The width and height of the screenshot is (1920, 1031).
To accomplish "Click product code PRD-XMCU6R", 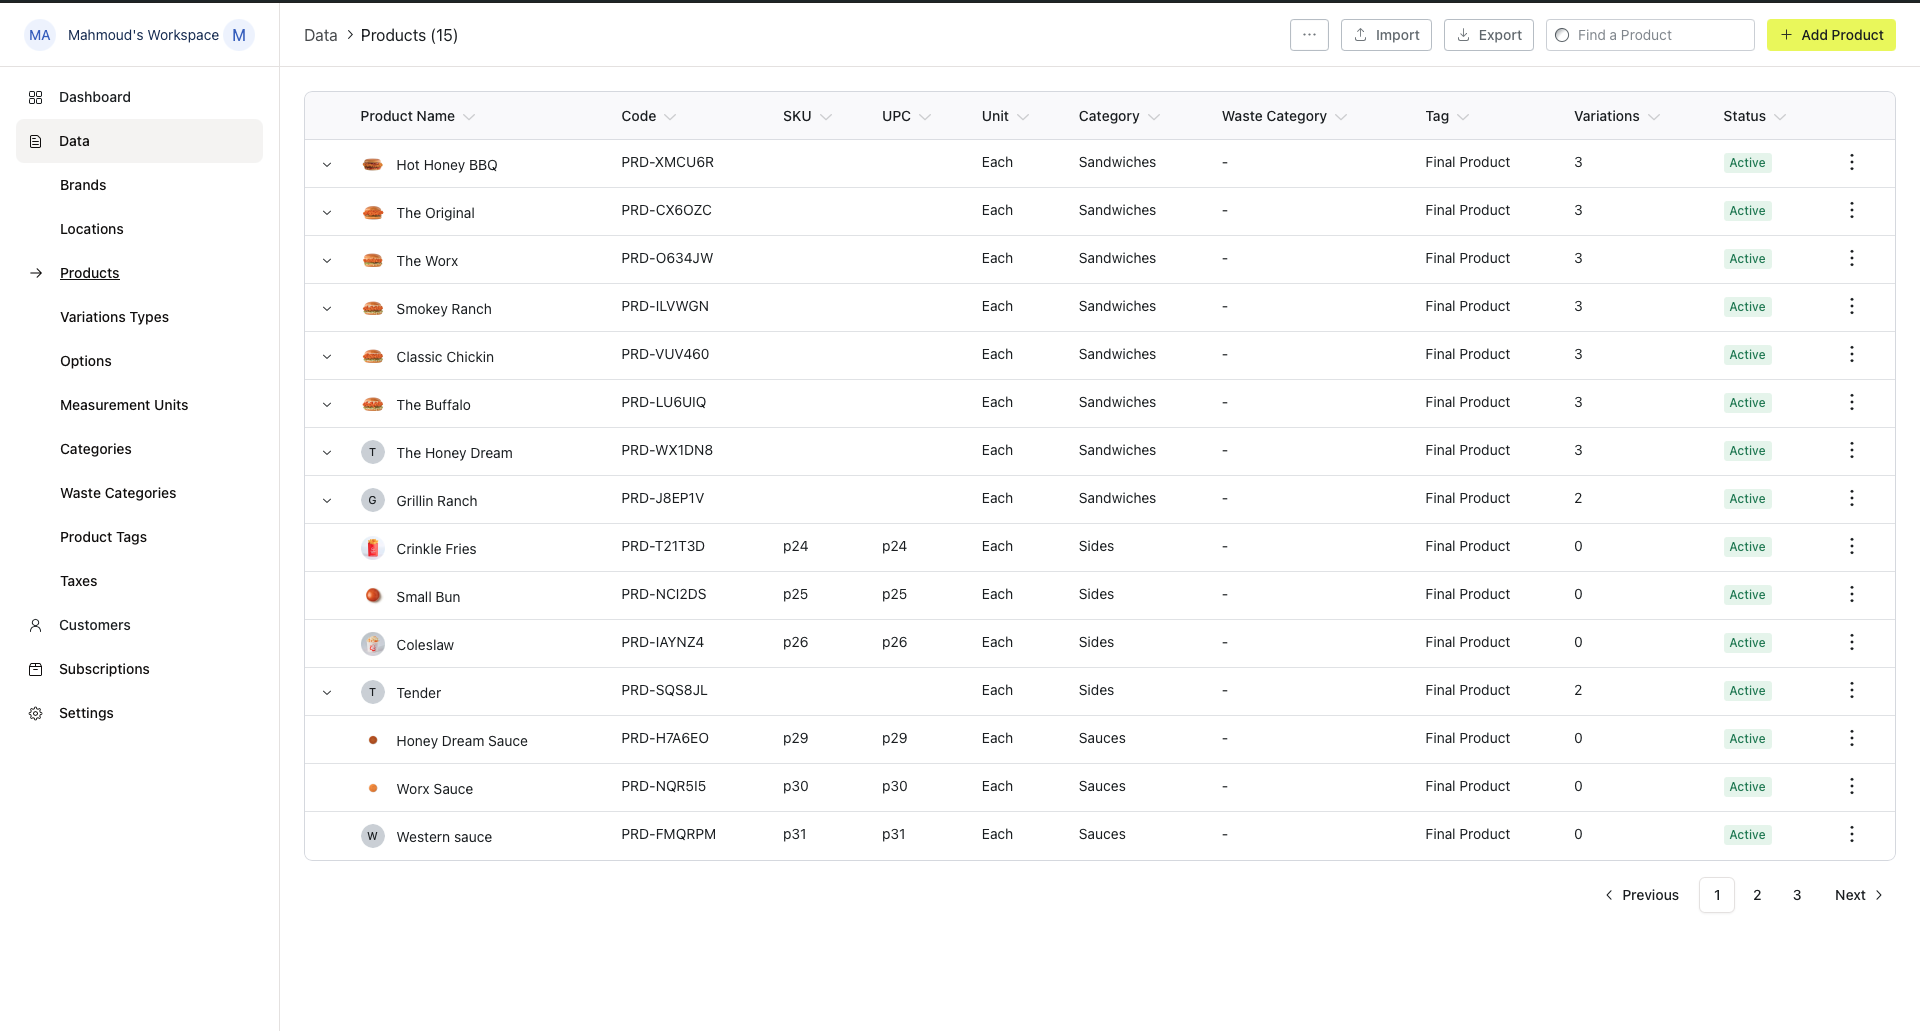I will (668, 162).
